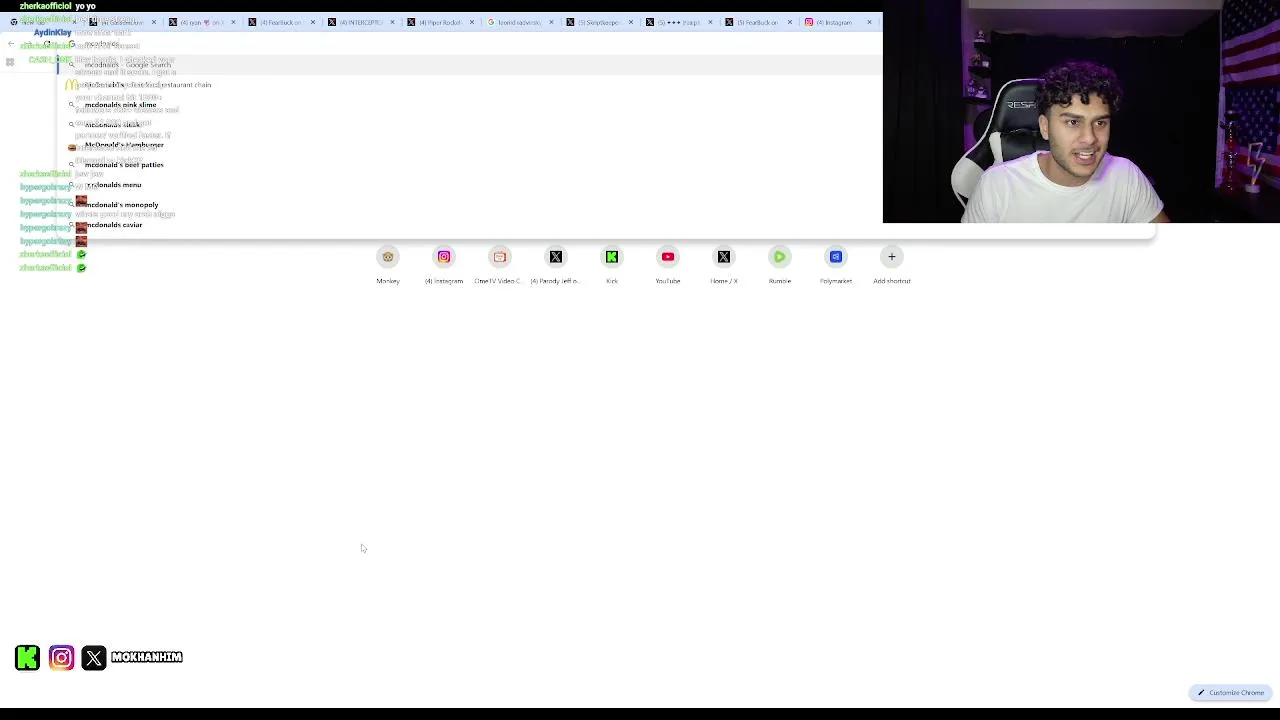
Task: Click the Add shortcut plus button
Action: coord(892,257)
